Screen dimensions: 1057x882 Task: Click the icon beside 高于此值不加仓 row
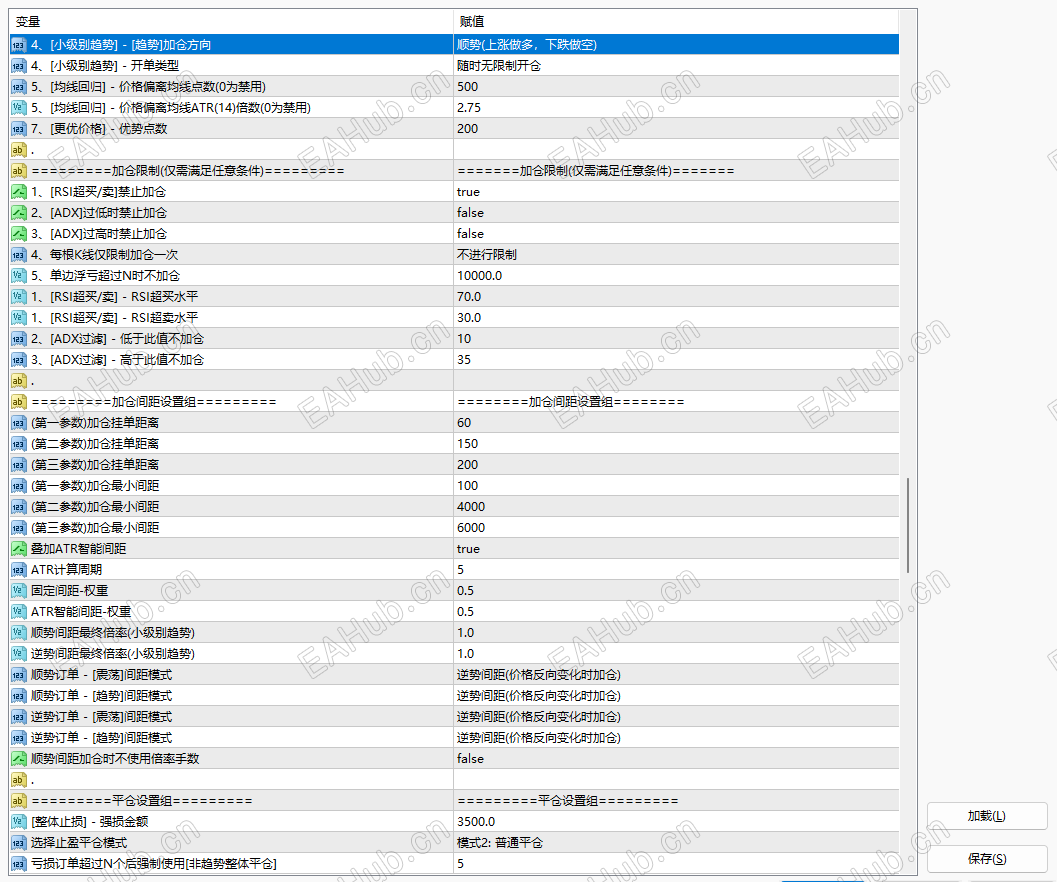pos(18,360)
